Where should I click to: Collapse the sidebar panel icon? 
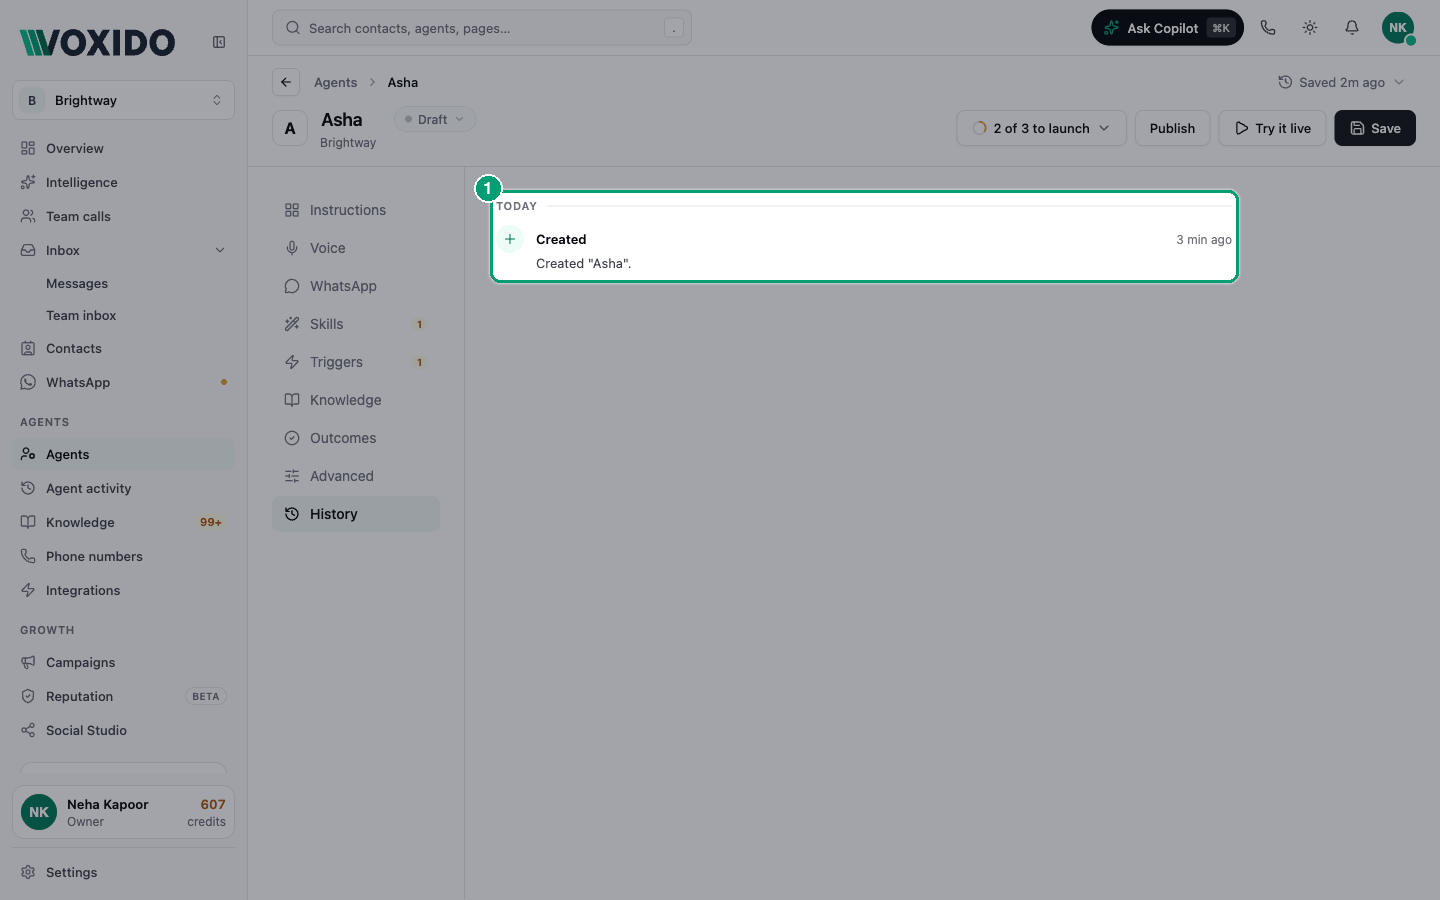(x=219, y=42)
